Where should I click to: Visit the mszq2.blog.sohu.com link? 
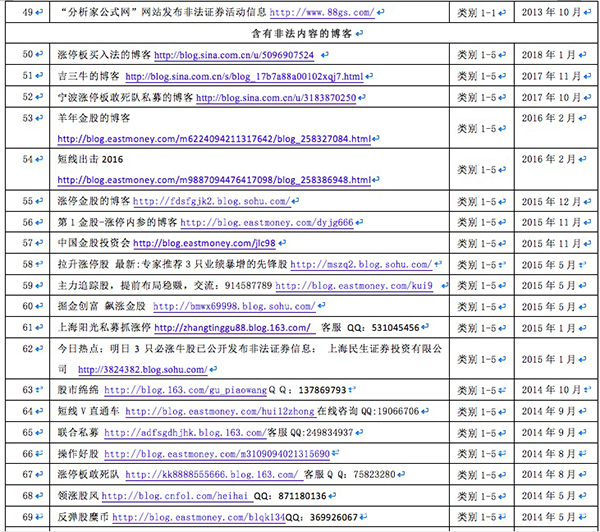[x=361, y=264]
